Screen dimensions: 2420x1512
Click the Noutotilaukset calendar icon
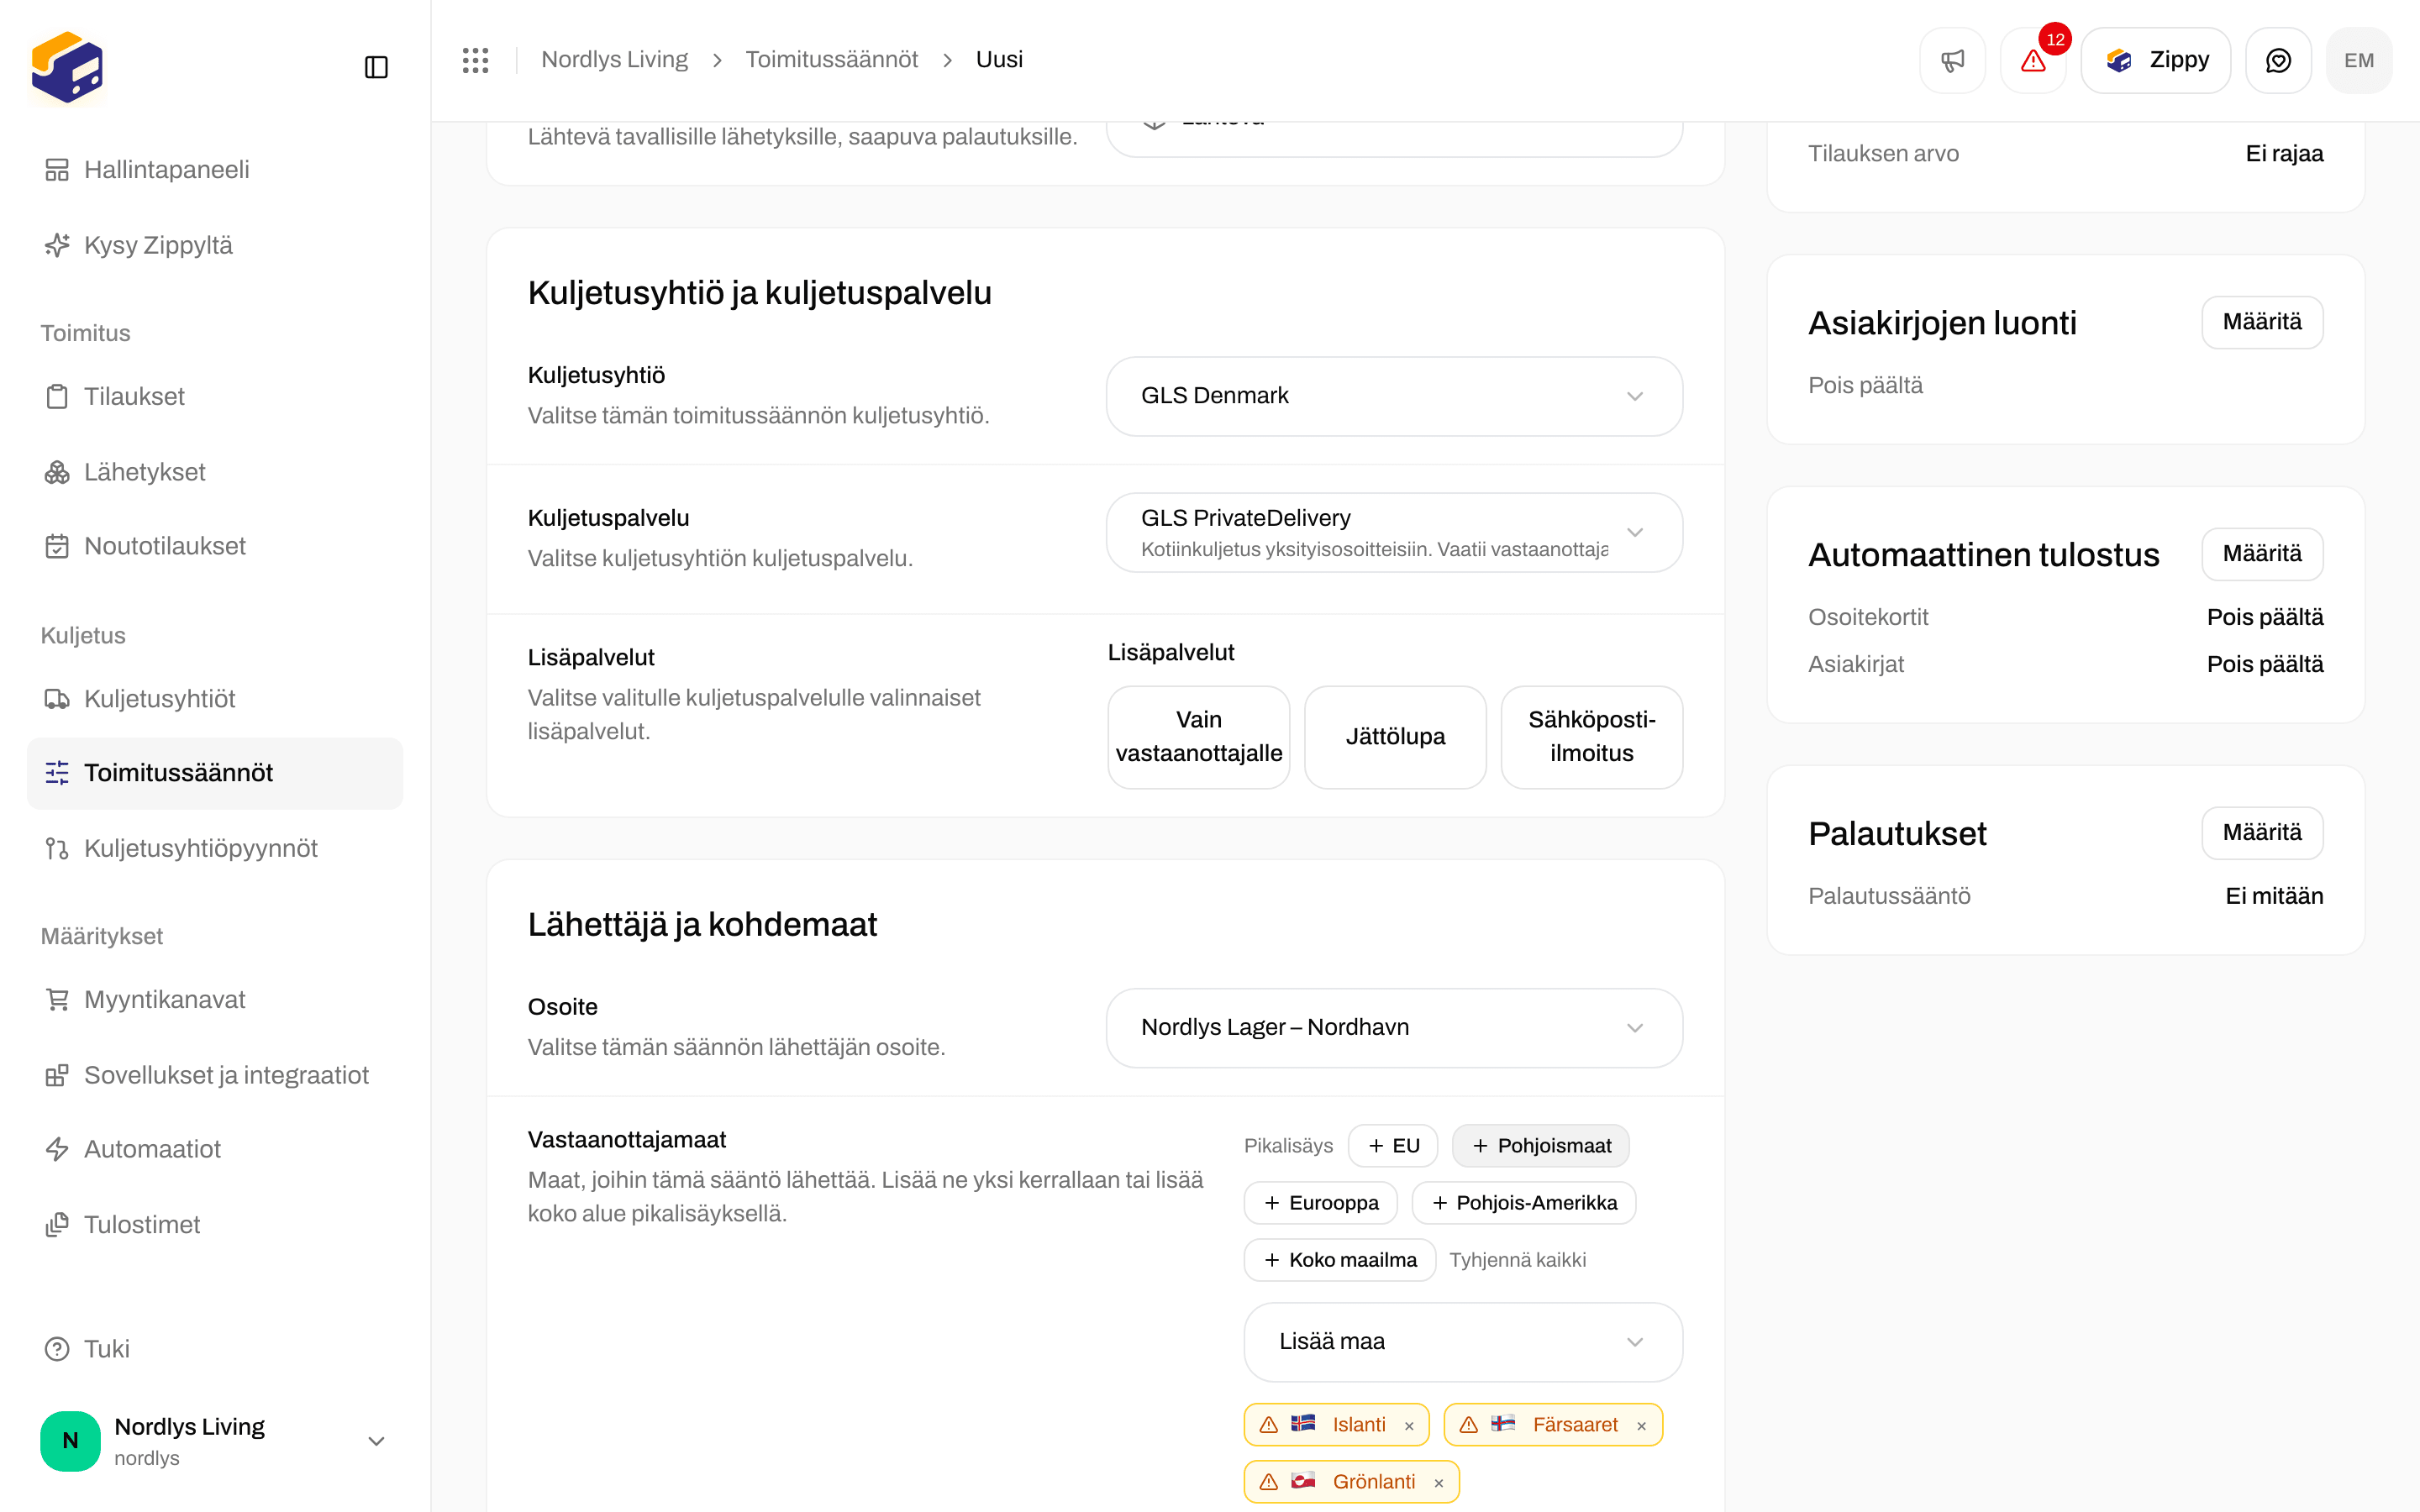pos(57,546)
